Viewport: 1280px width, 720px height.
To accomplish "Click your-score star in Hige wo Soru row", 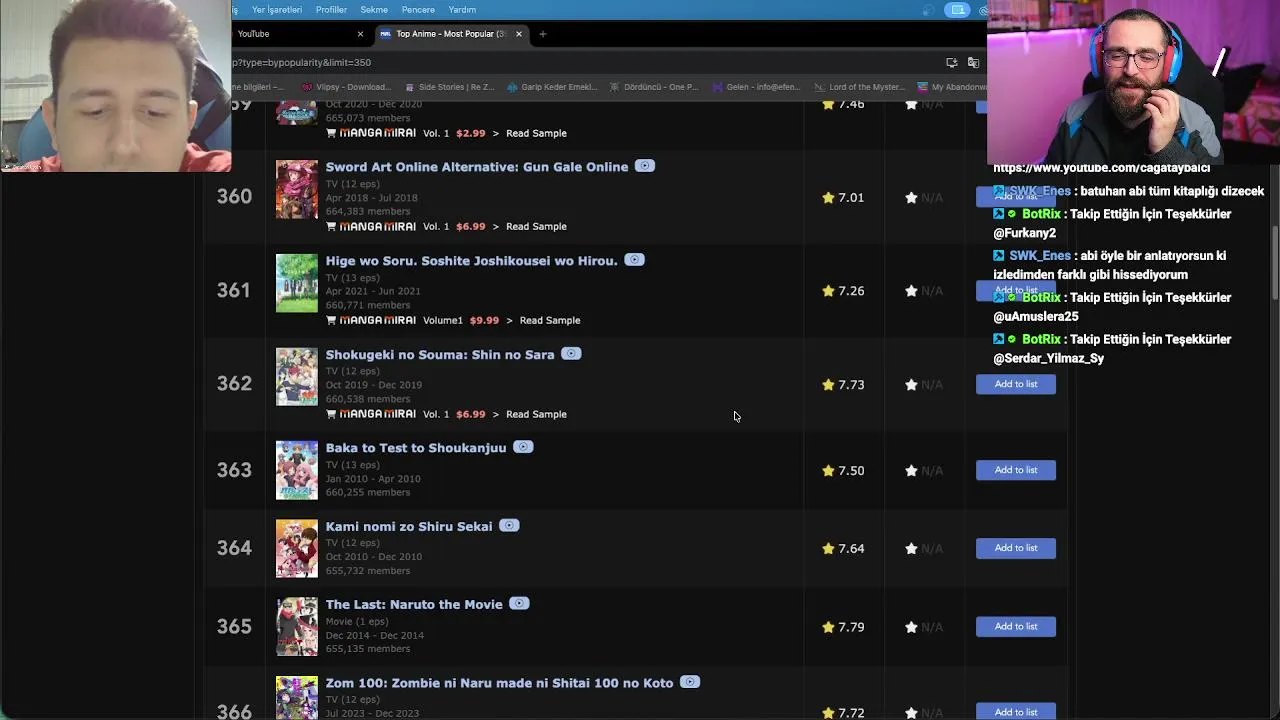I will tap(911, 291).
